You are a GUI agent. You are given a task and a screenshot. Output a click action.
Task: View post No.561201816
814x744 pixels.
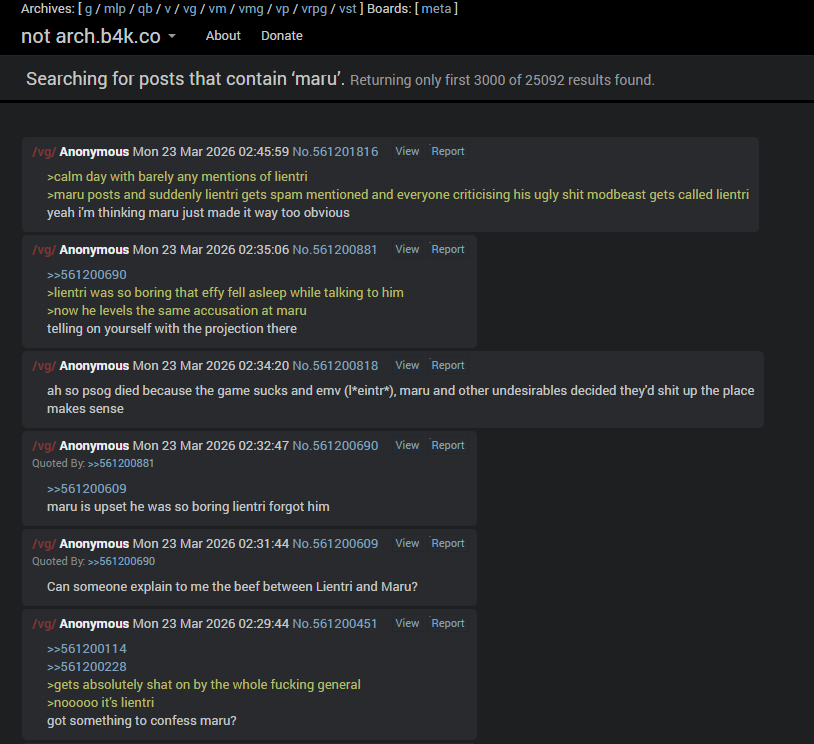407,151
